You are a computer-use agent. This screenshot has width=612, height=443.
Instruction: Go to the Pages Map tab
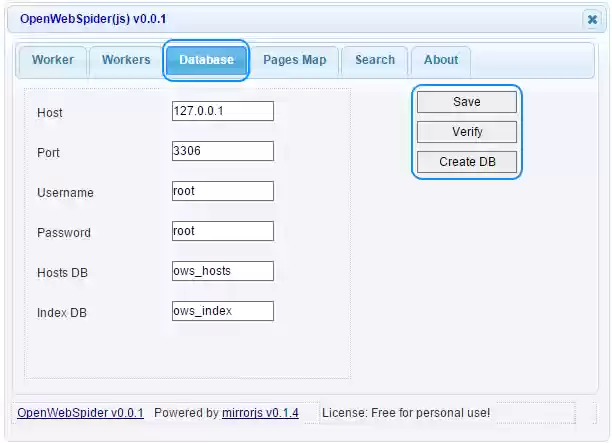pos(294,60)
